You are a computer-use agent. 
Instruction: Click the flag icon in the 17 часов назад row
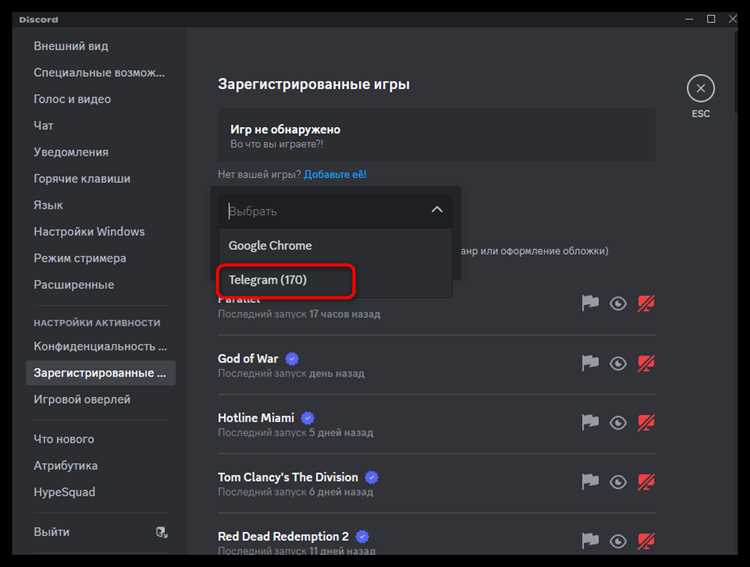pos(590,303)
